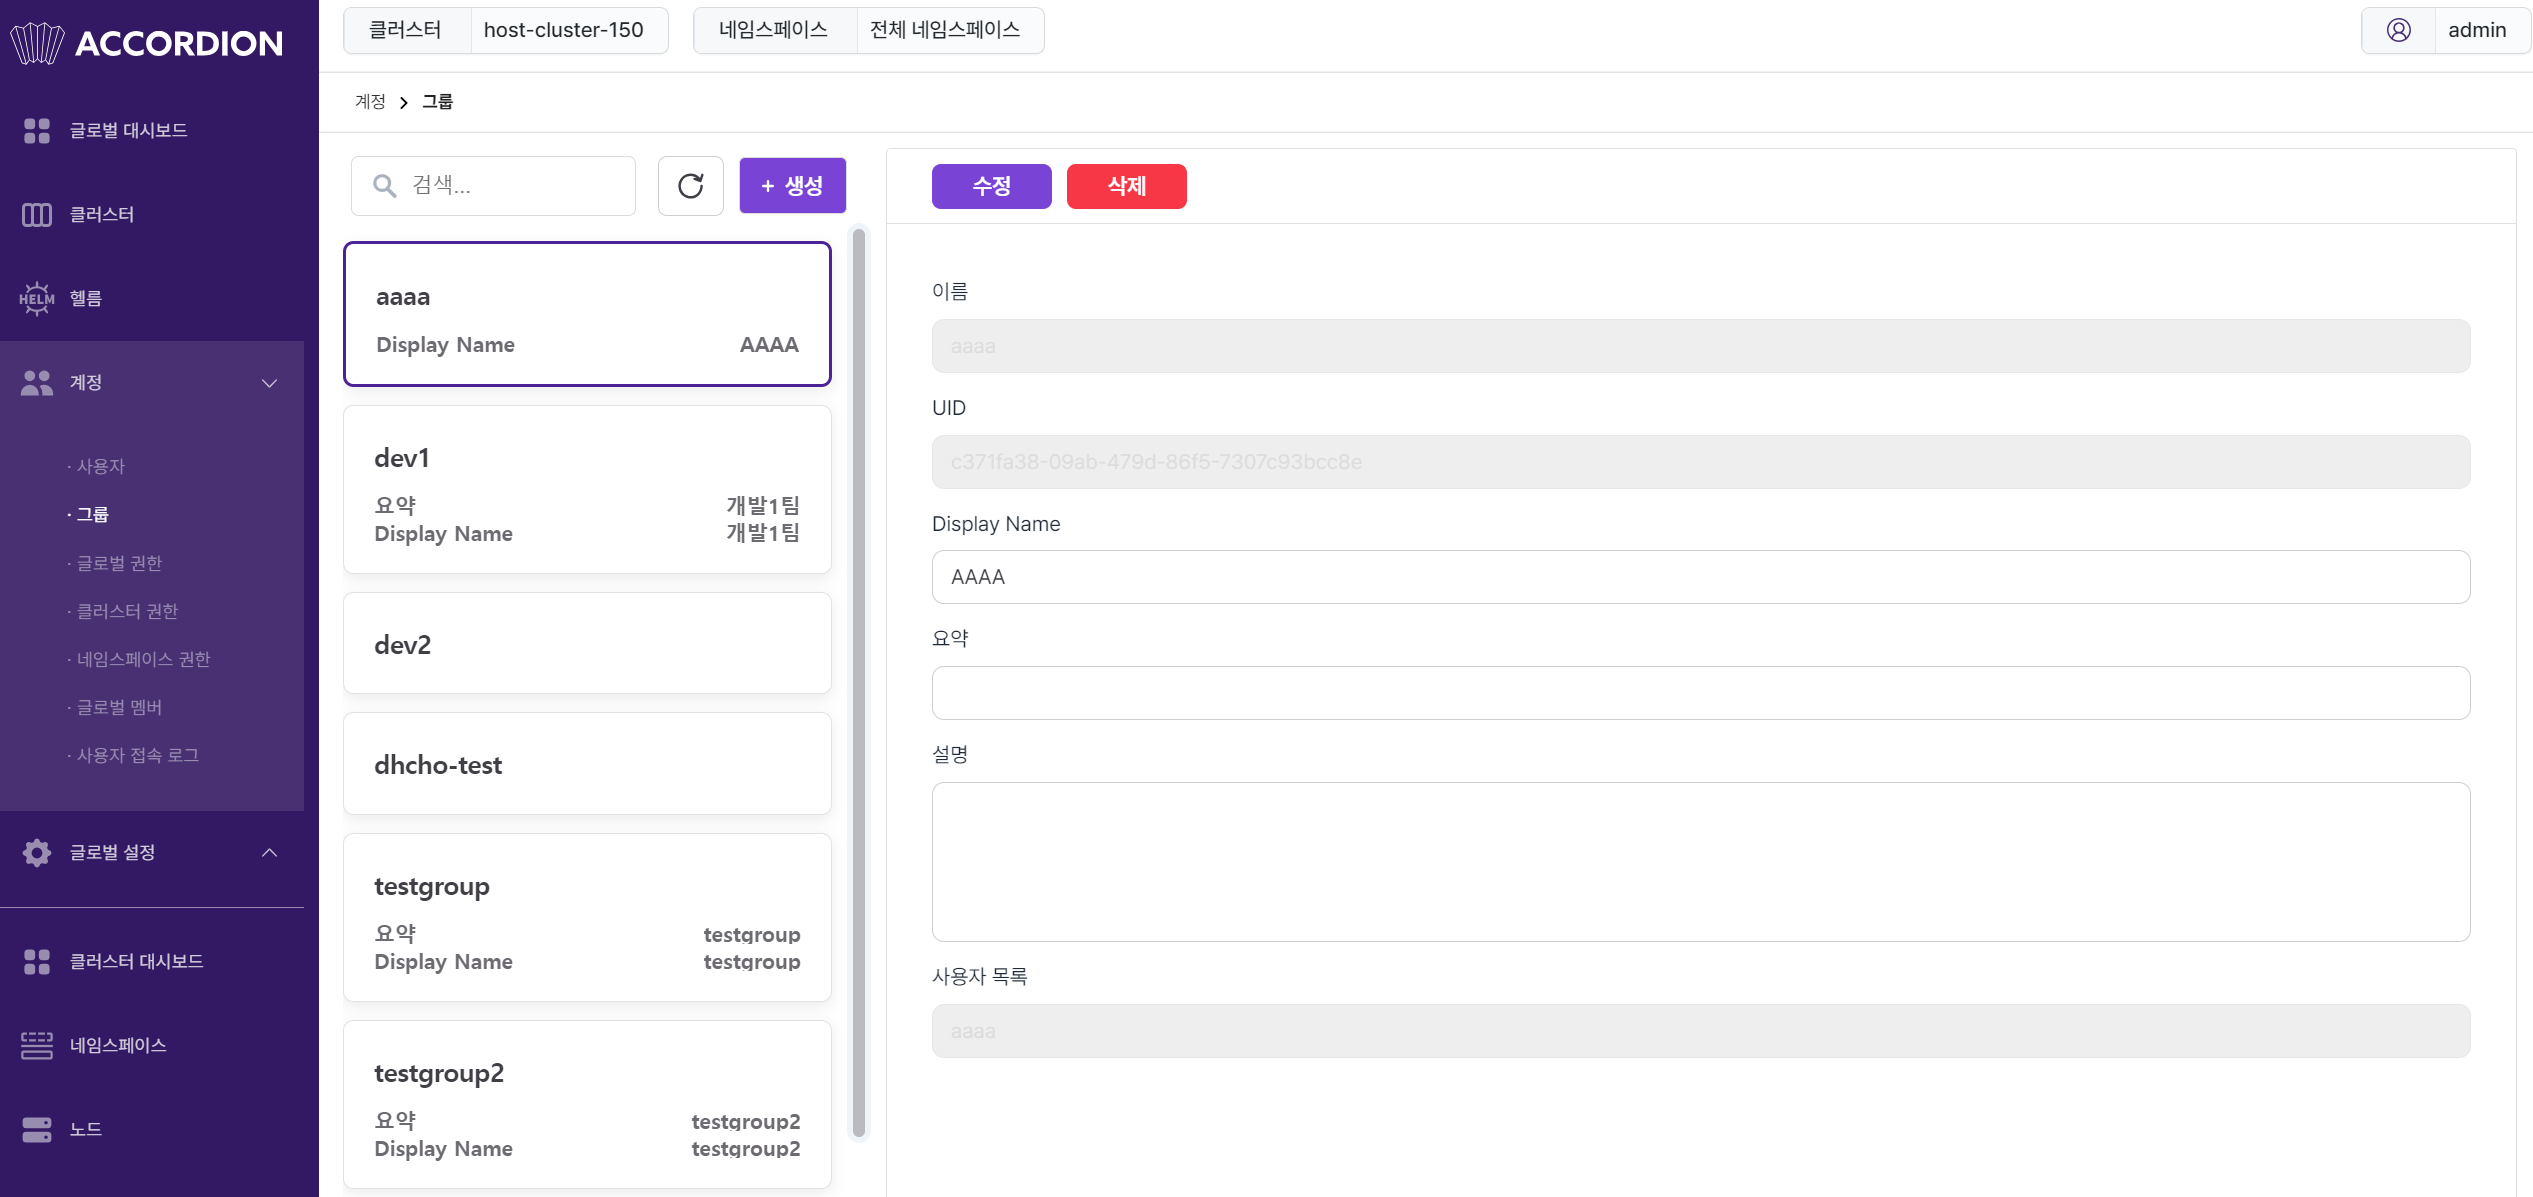Select the dhcho-test group card
The width and height of the screenshot is (2533, 1197).
coord(588,764)
